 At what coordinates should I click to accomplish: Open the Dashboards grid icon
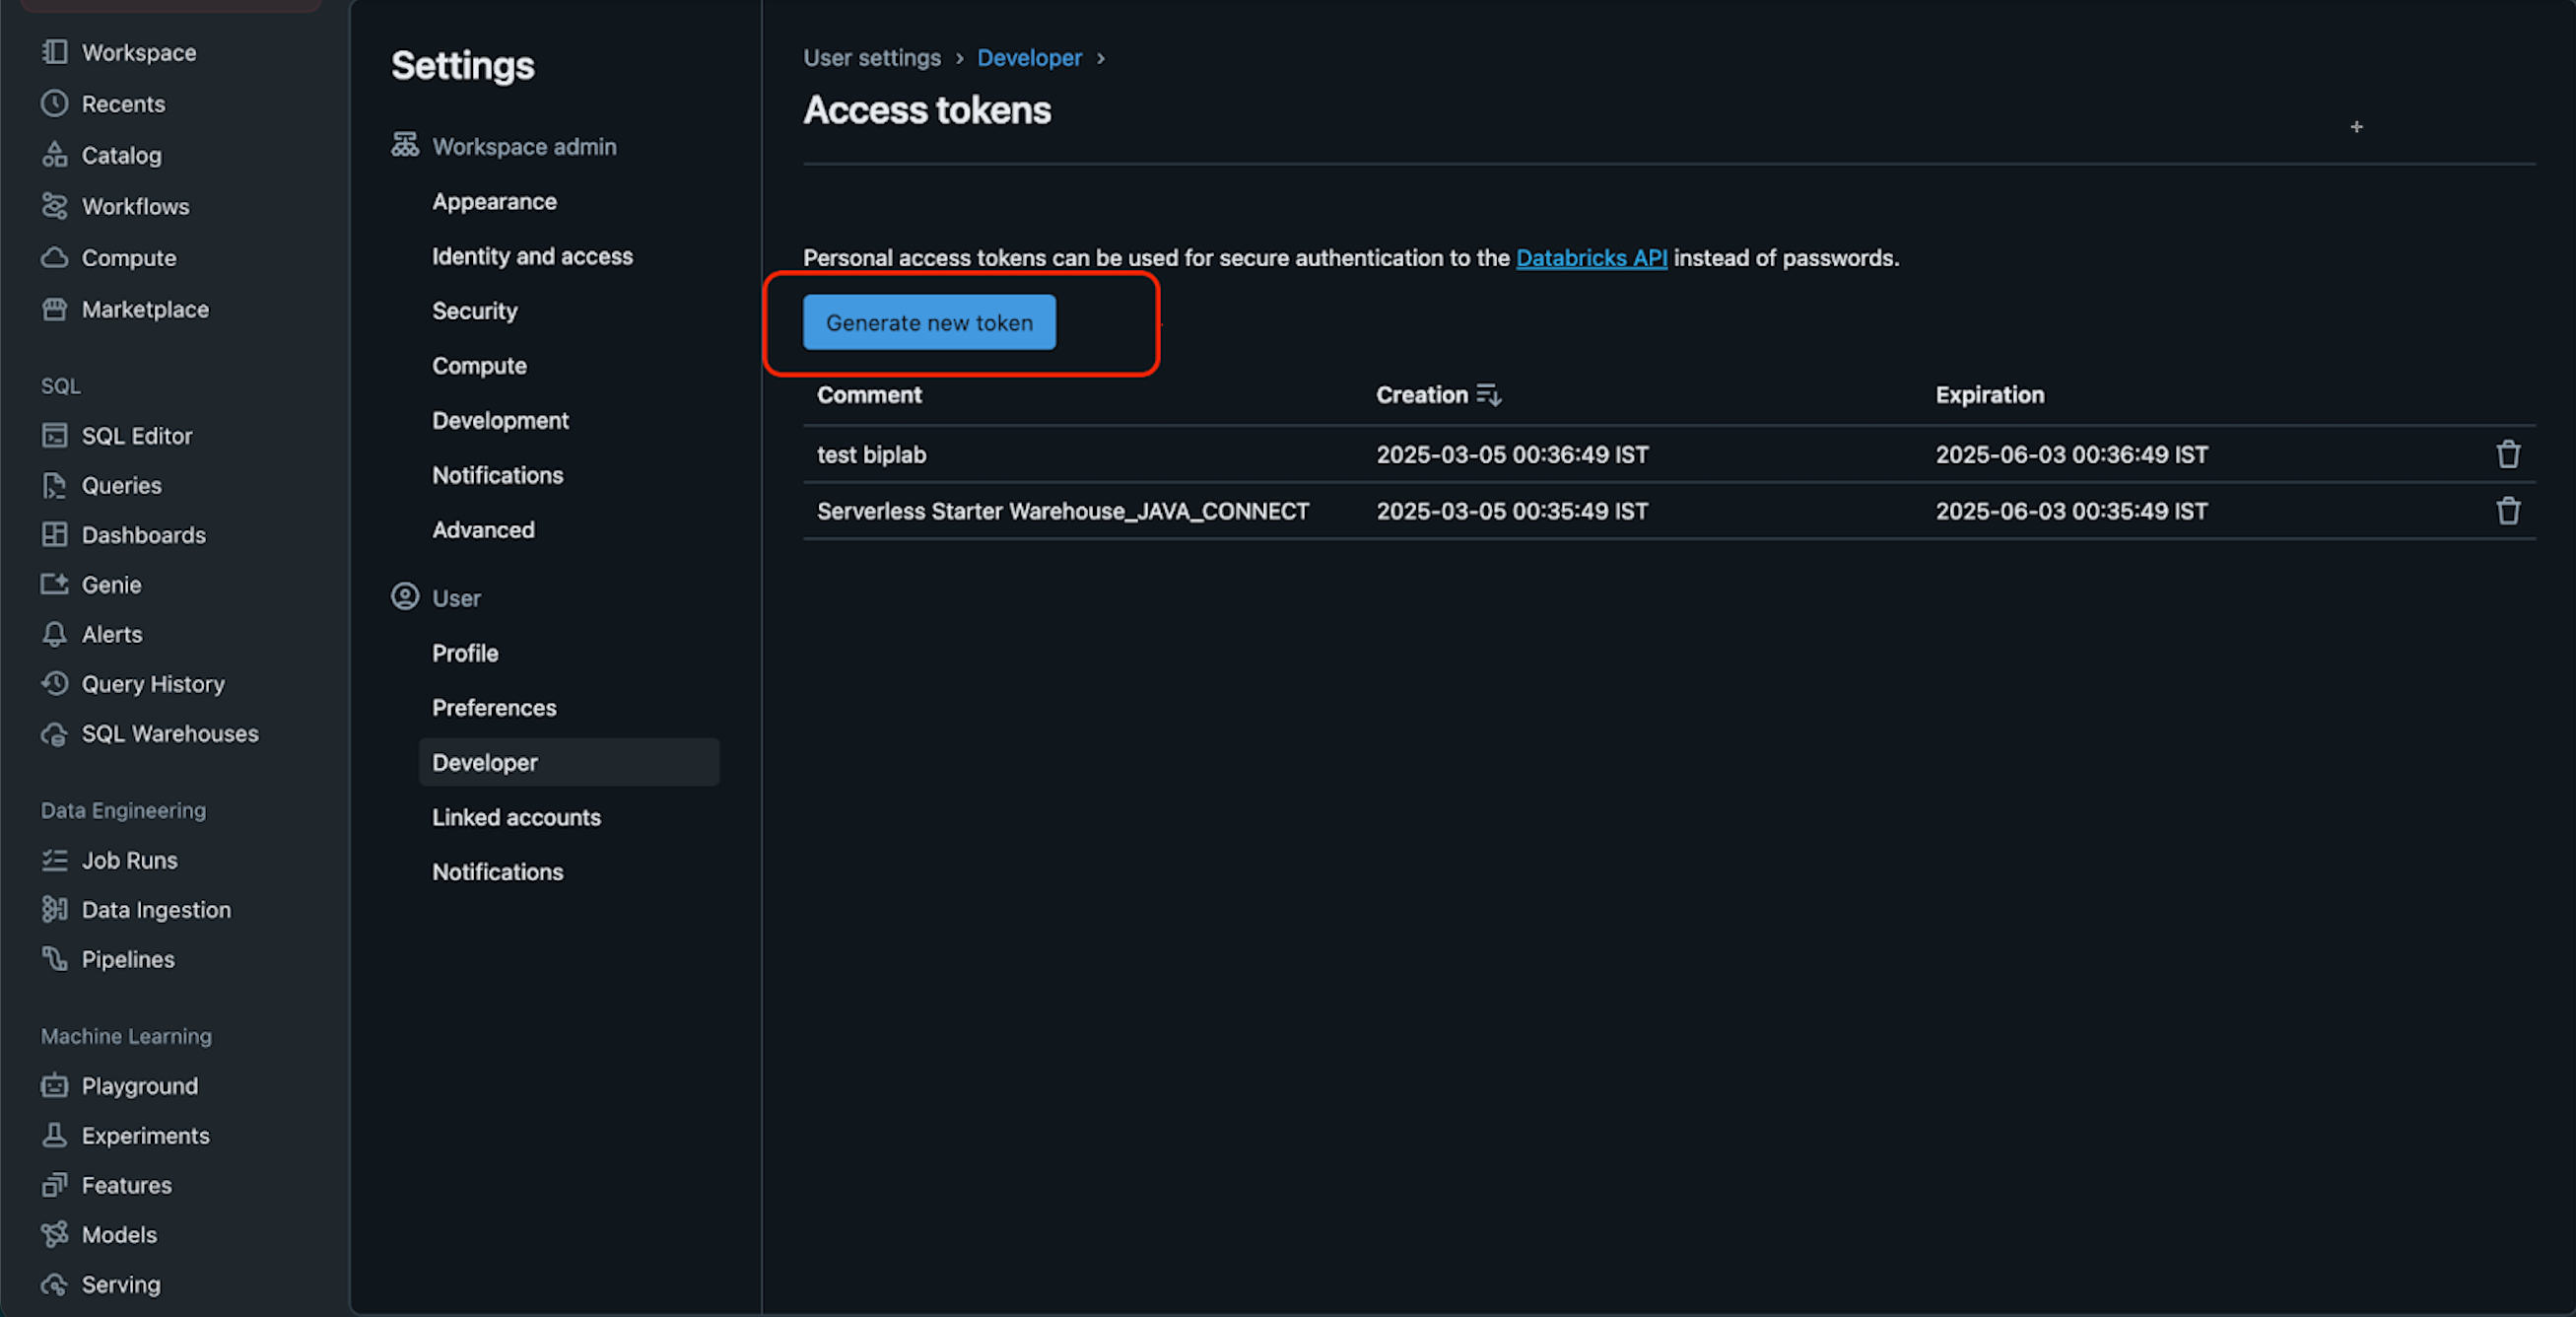(54, 535)
